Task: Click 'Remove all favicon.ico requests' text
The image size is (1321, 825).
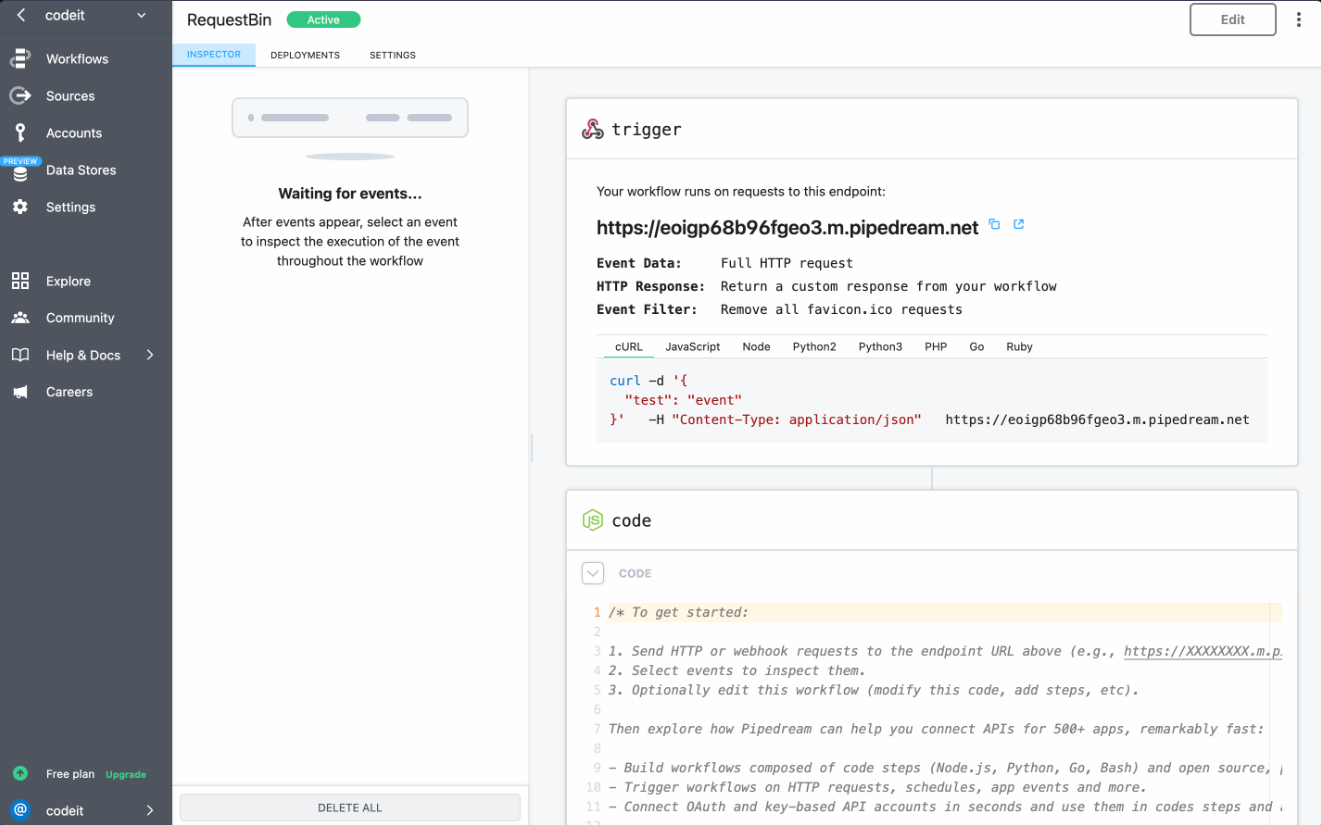Action: click(841, 309)
